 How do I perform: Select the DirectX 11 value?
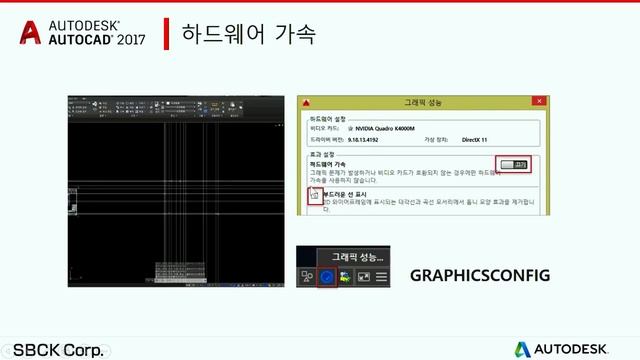click(x=474, y=140)
